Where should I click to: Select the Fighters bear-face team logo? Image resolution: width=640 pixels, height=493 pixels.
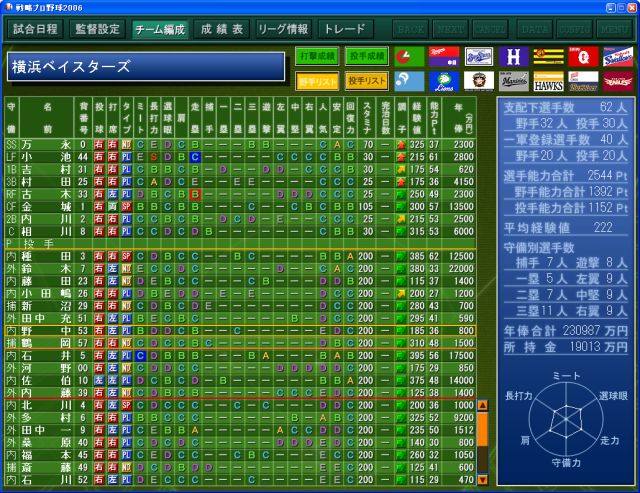479,82
